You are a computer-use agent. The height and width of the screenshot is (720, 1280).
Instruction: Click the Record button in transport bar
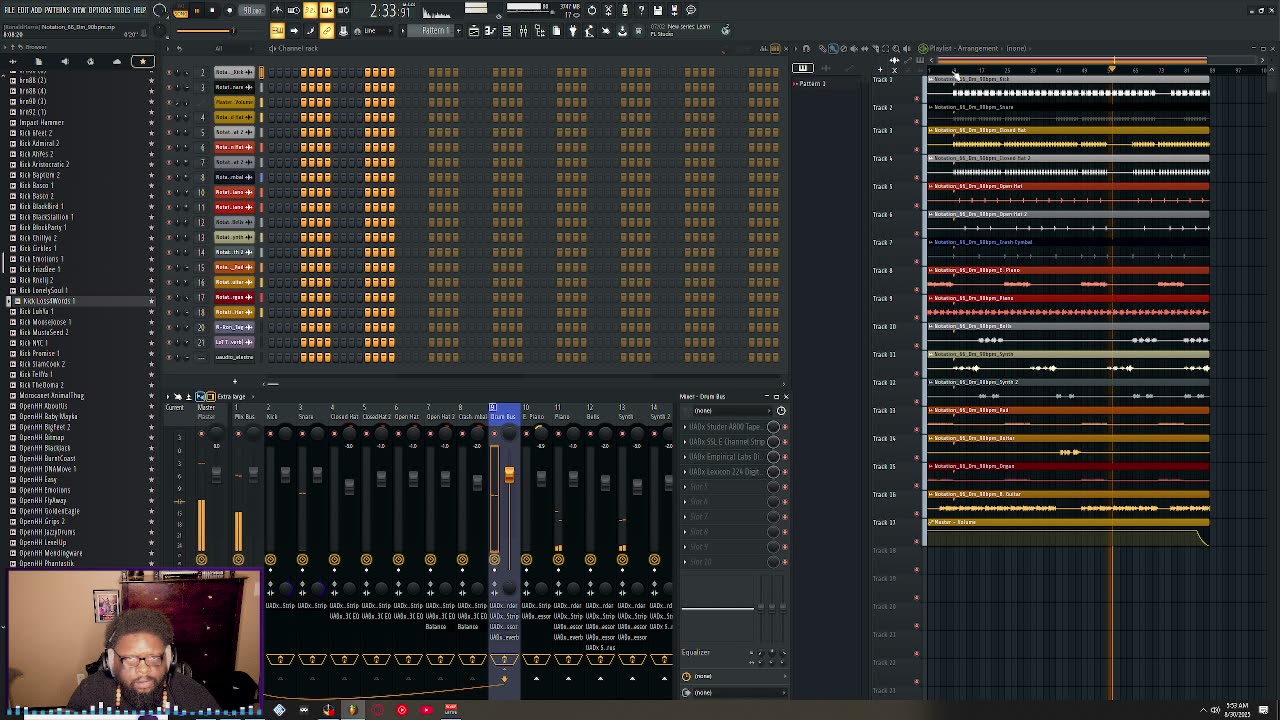coord(229,10)
